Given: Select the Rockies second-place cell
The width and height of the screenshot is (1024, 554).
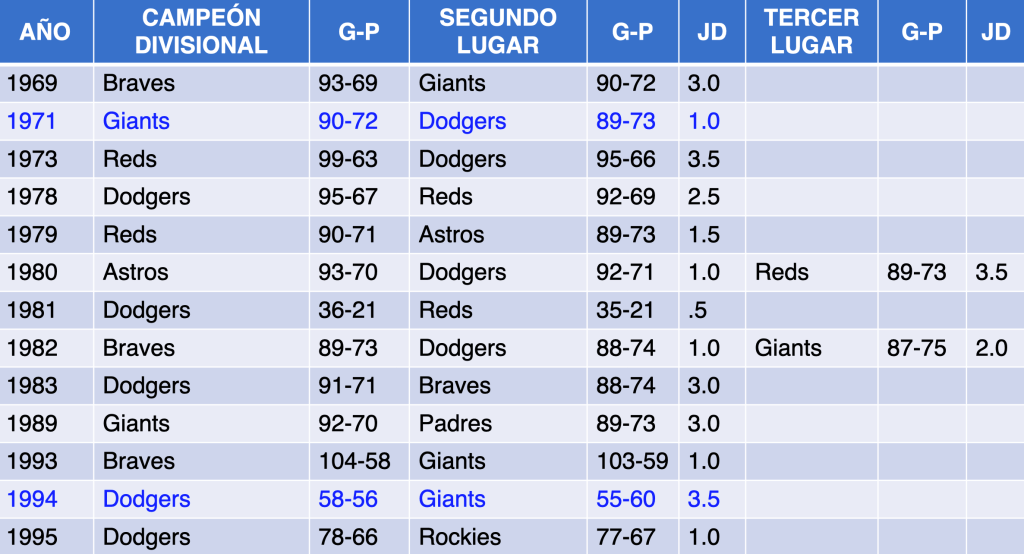Looking at the screenshot, I should click(460, 537).
